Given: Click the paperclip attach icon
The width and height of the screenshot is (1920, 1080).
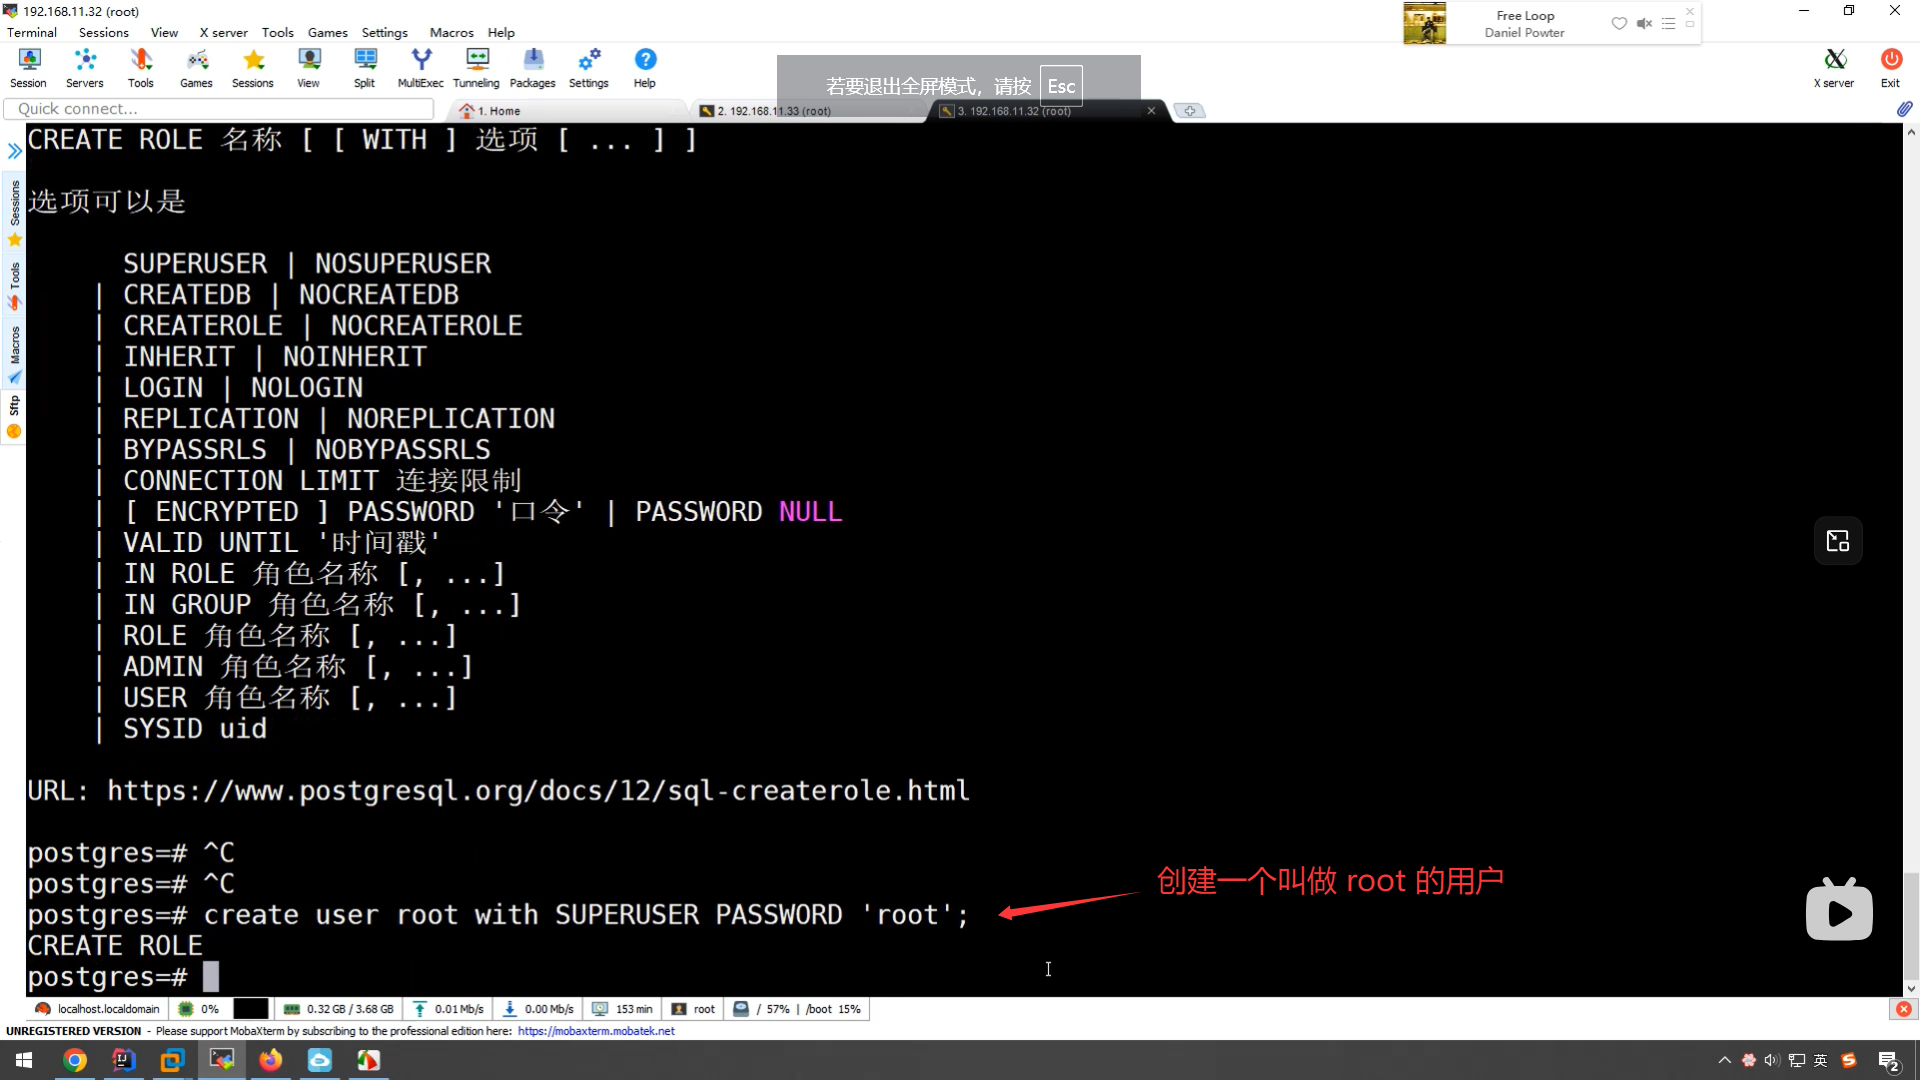Looking at the screenshot, I should point(1903,109).
